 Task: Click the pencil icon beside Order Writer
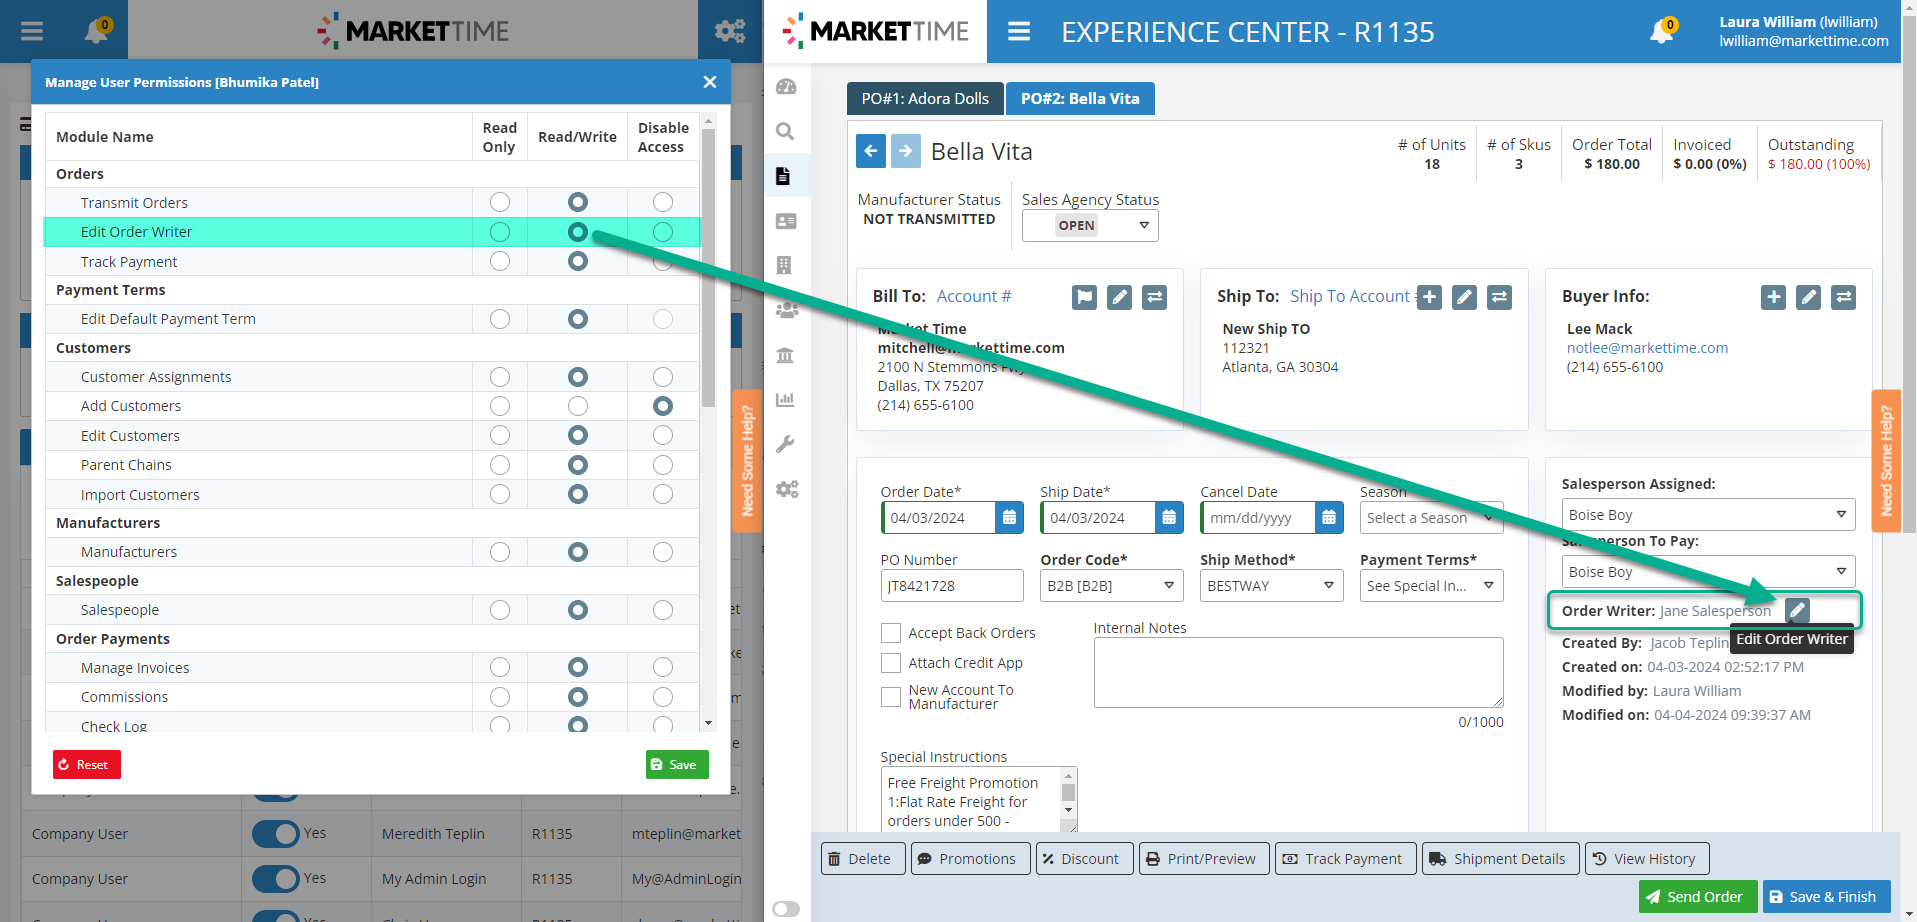coord(1797,610)
